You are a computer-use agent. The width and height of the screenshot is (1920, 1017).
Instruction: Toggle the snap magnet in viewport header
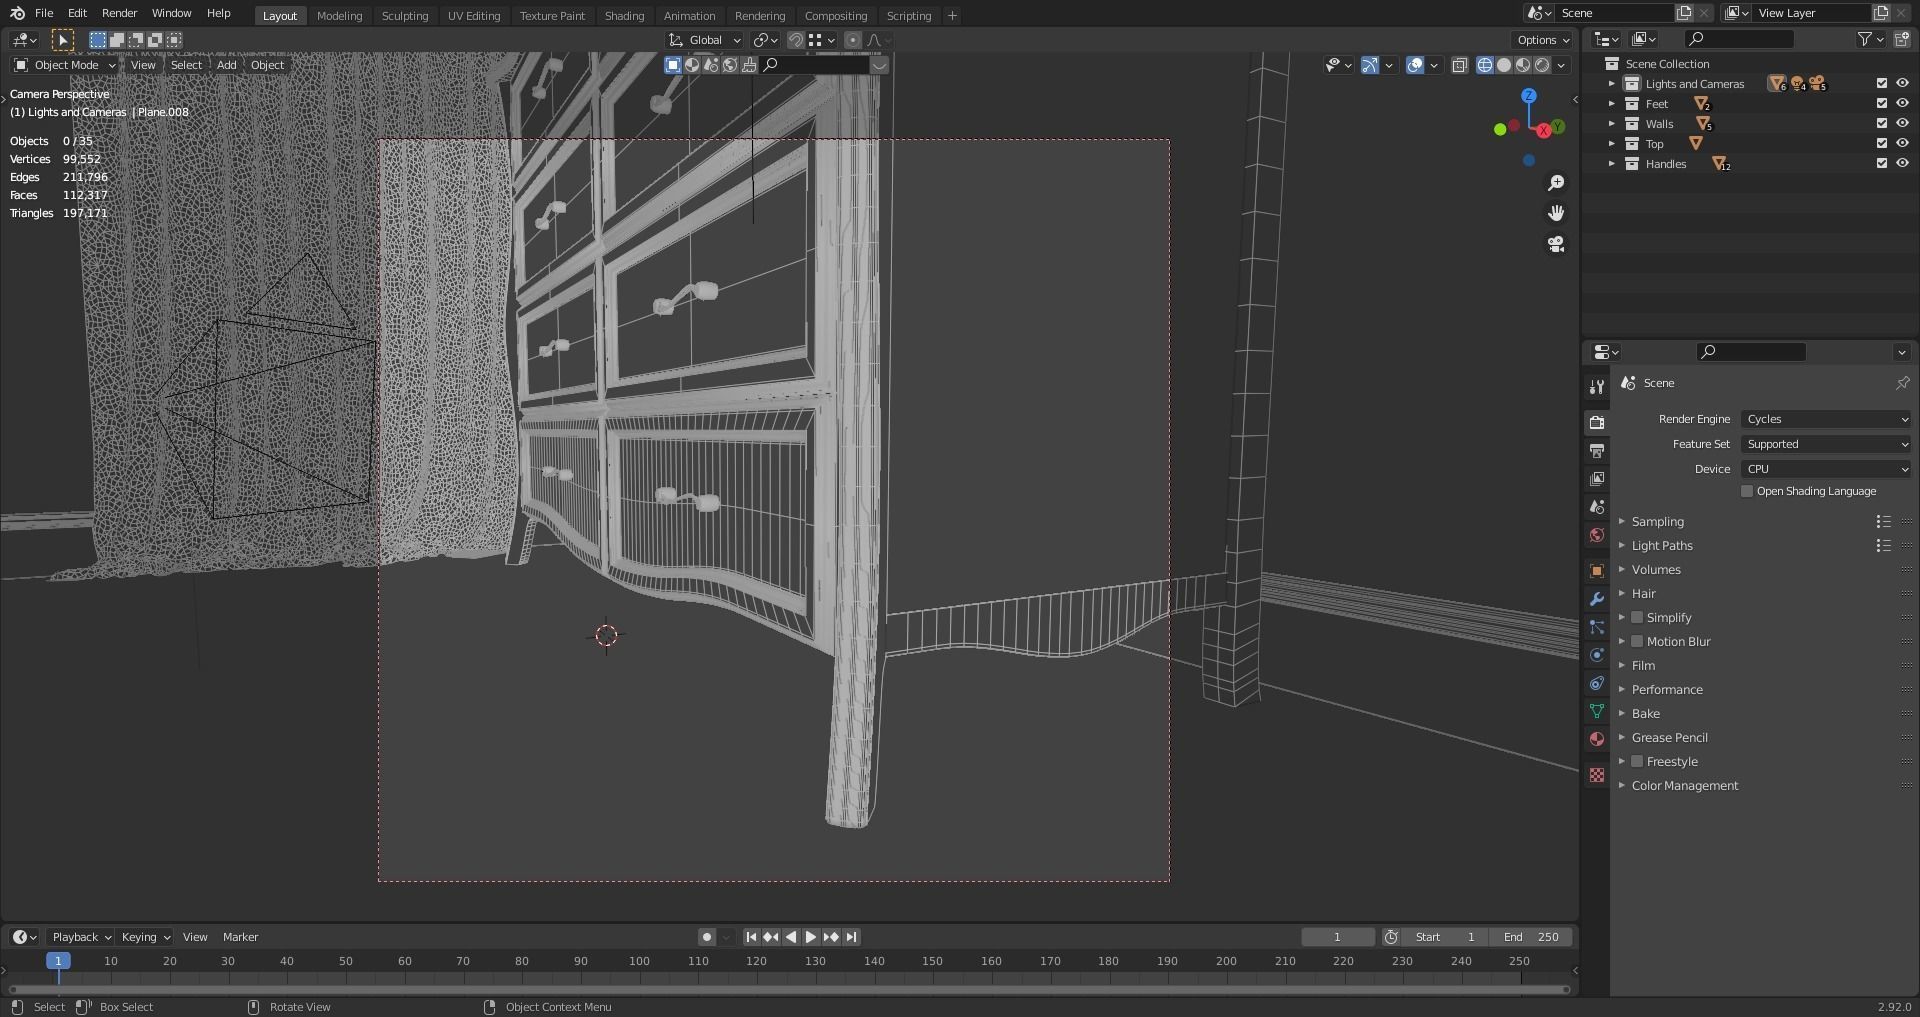796,40
